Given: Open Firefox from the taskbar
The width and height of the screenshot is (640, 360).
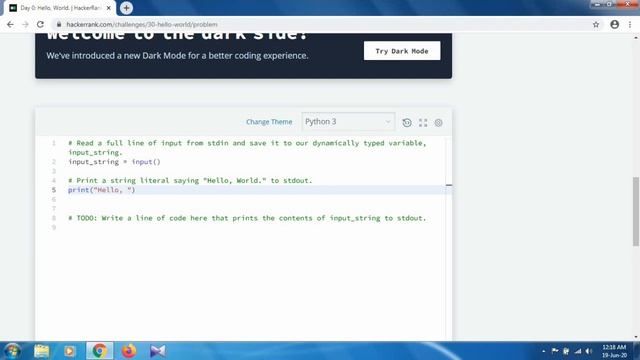Looking at the screenshot, I should click(129, 351).
